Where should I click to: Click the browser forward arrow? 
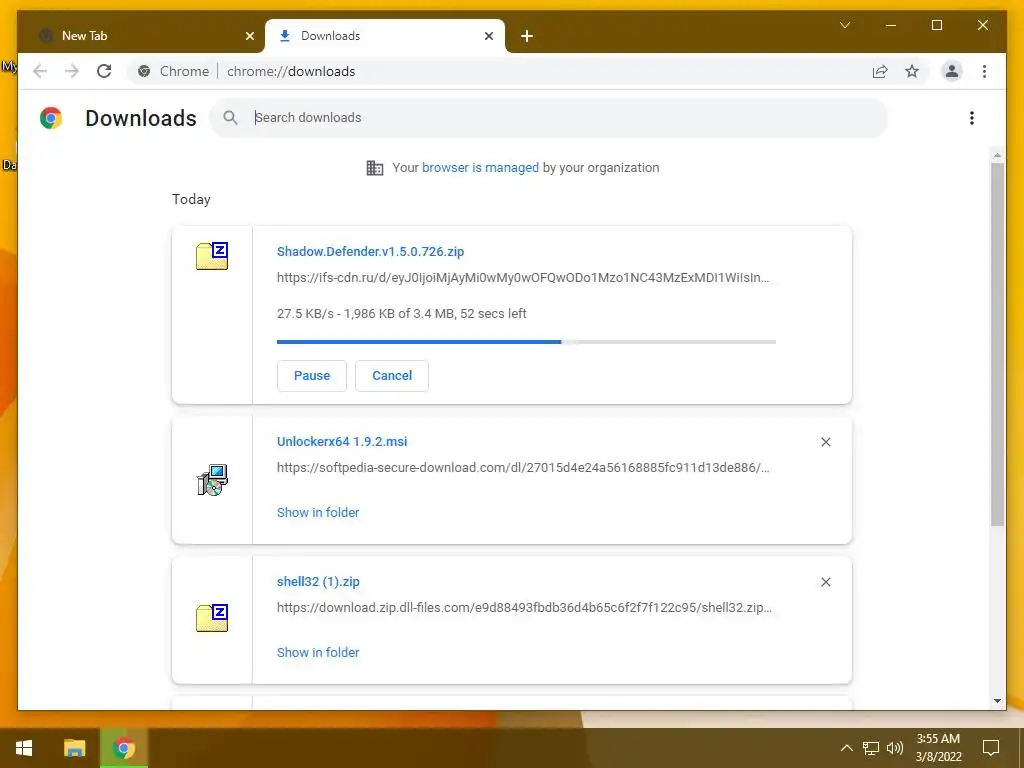click(72, 71)
